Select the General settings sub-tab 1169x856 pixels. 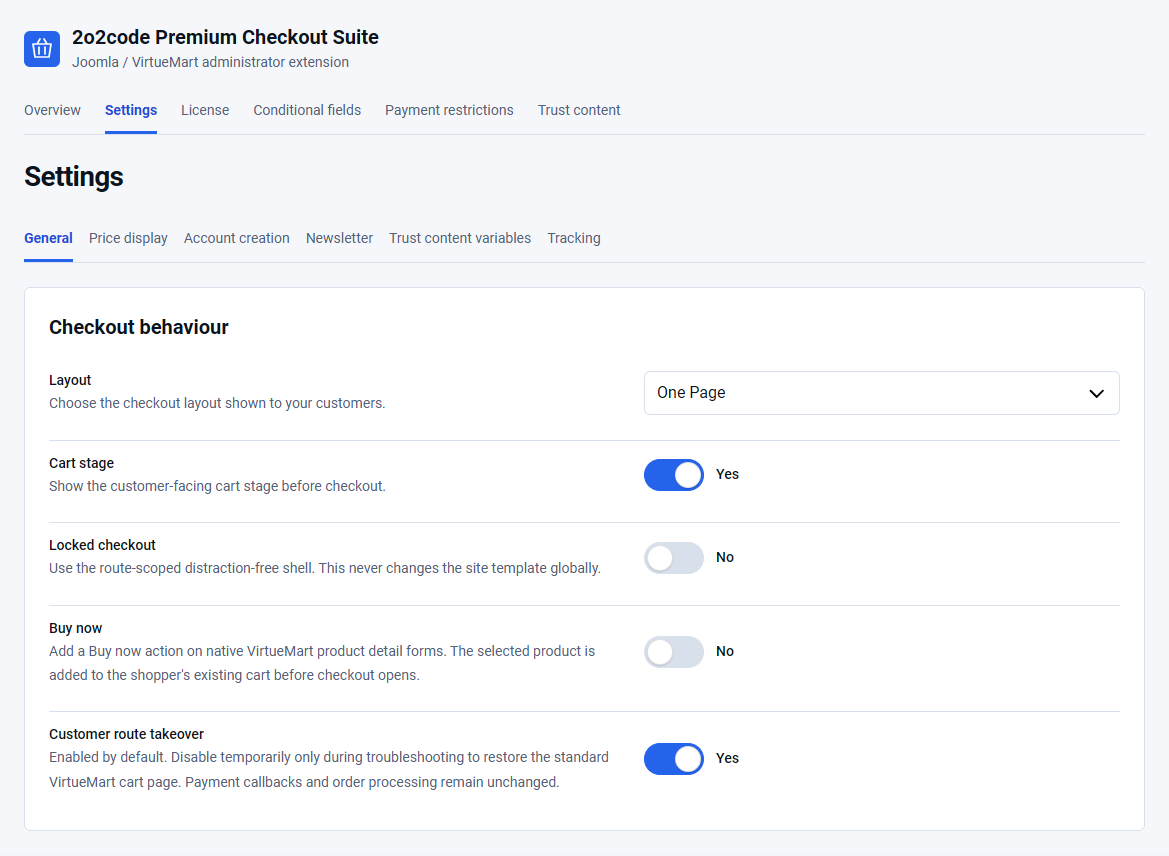tap(48, 238)
